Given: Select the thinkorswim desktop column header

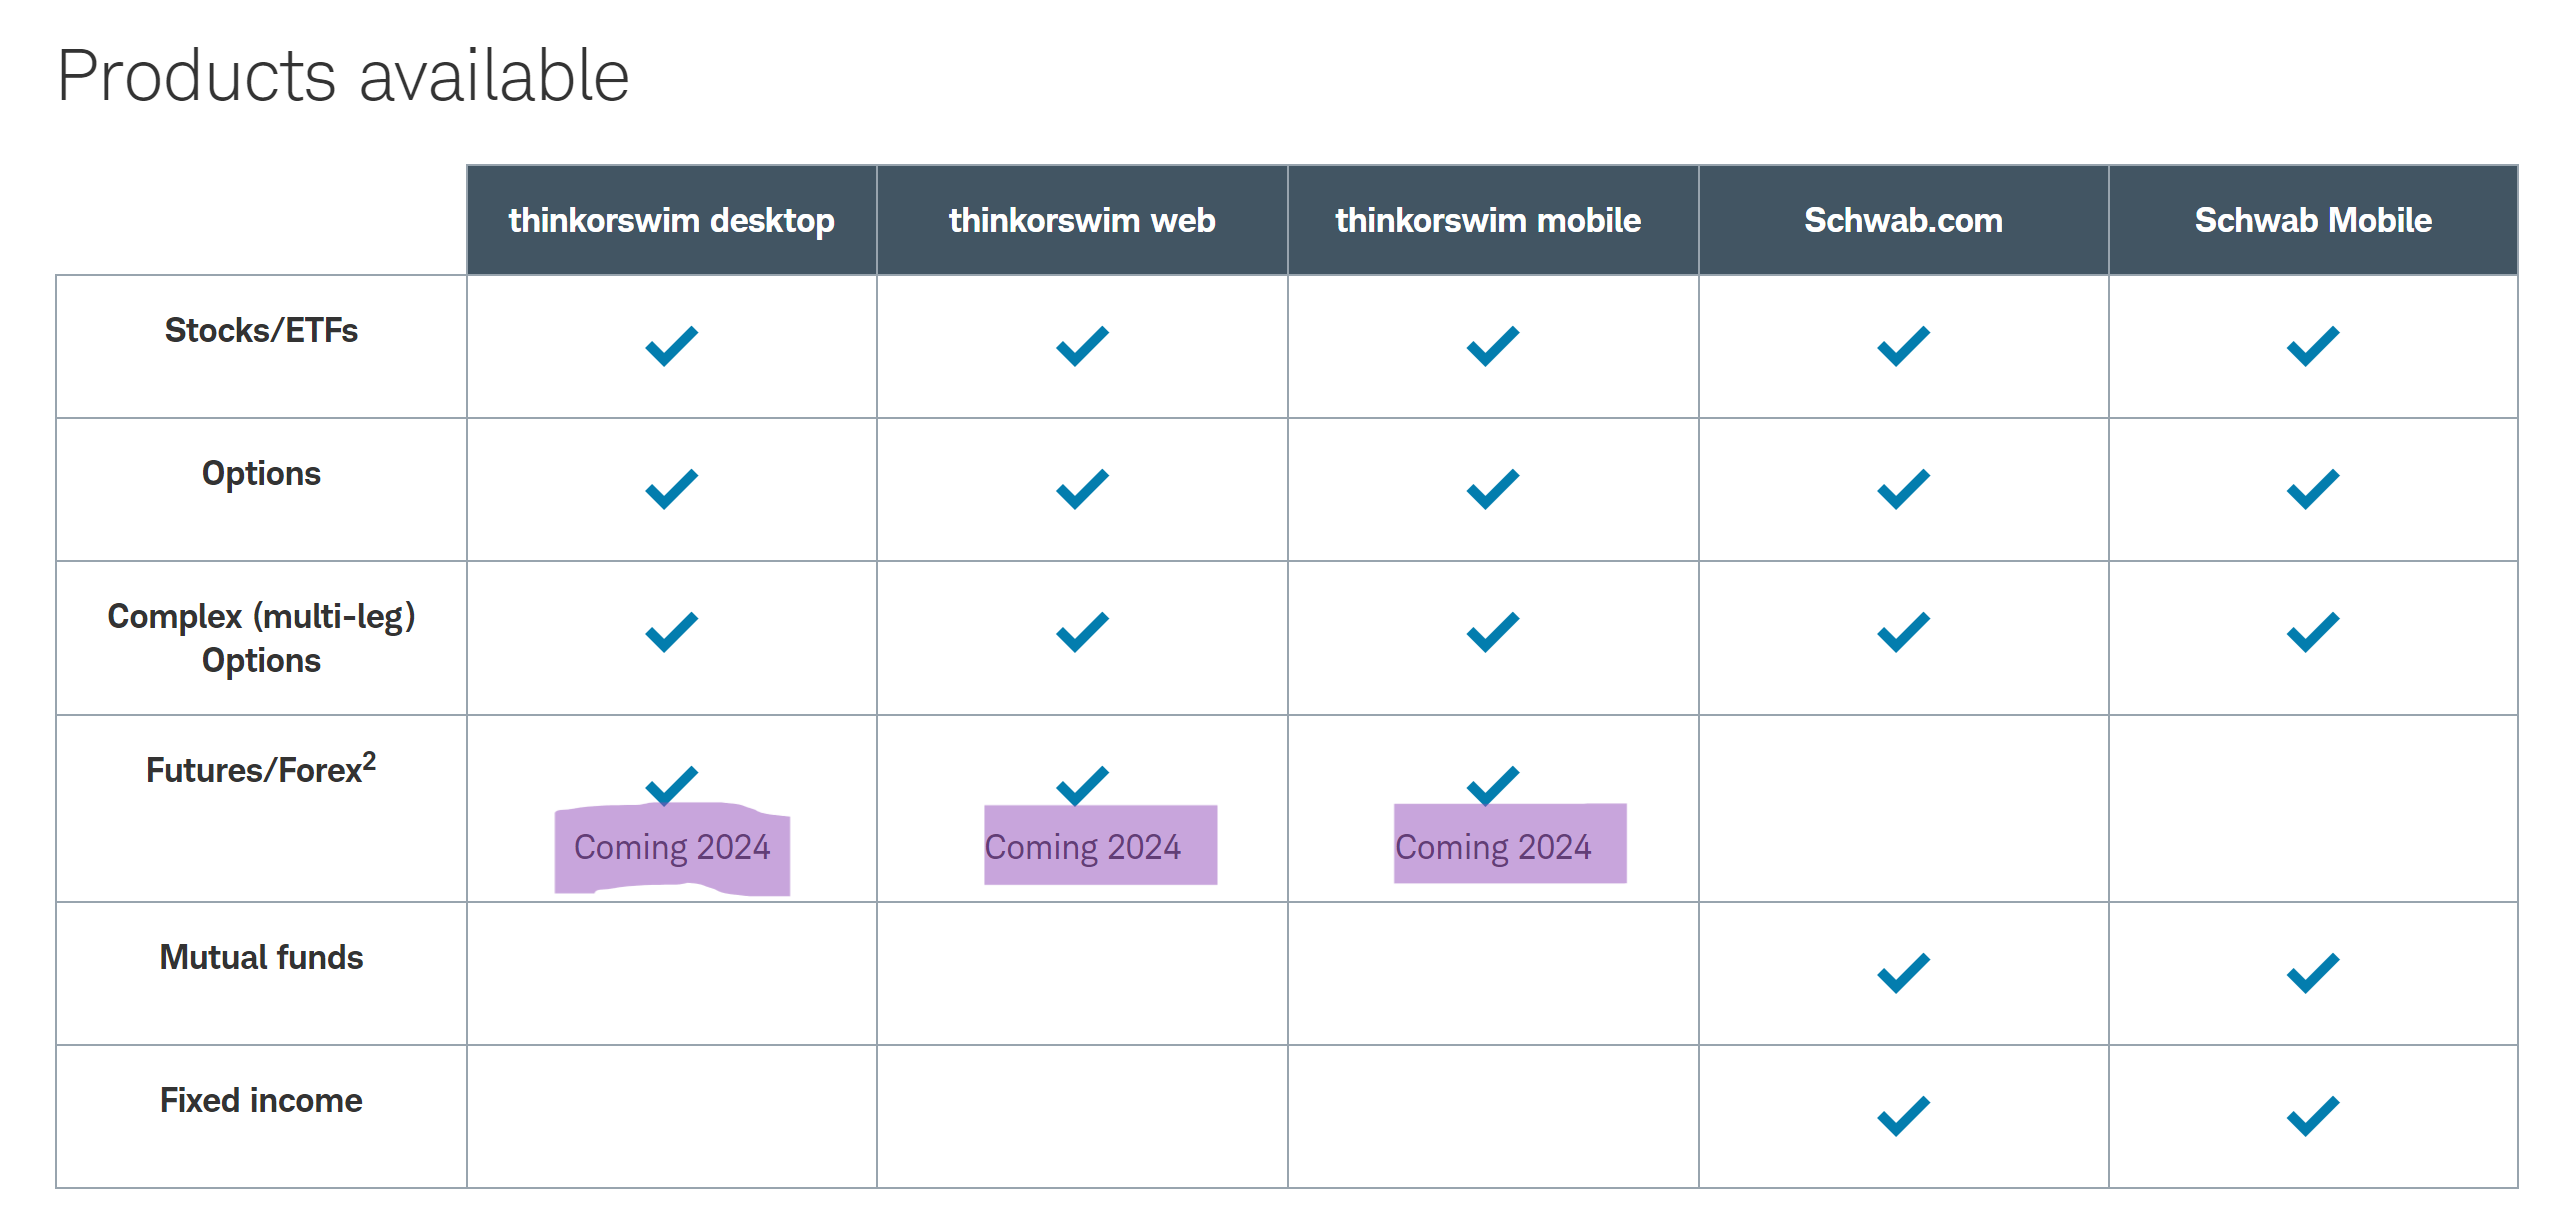Looking at the screenshot, I should click(671, 220).
